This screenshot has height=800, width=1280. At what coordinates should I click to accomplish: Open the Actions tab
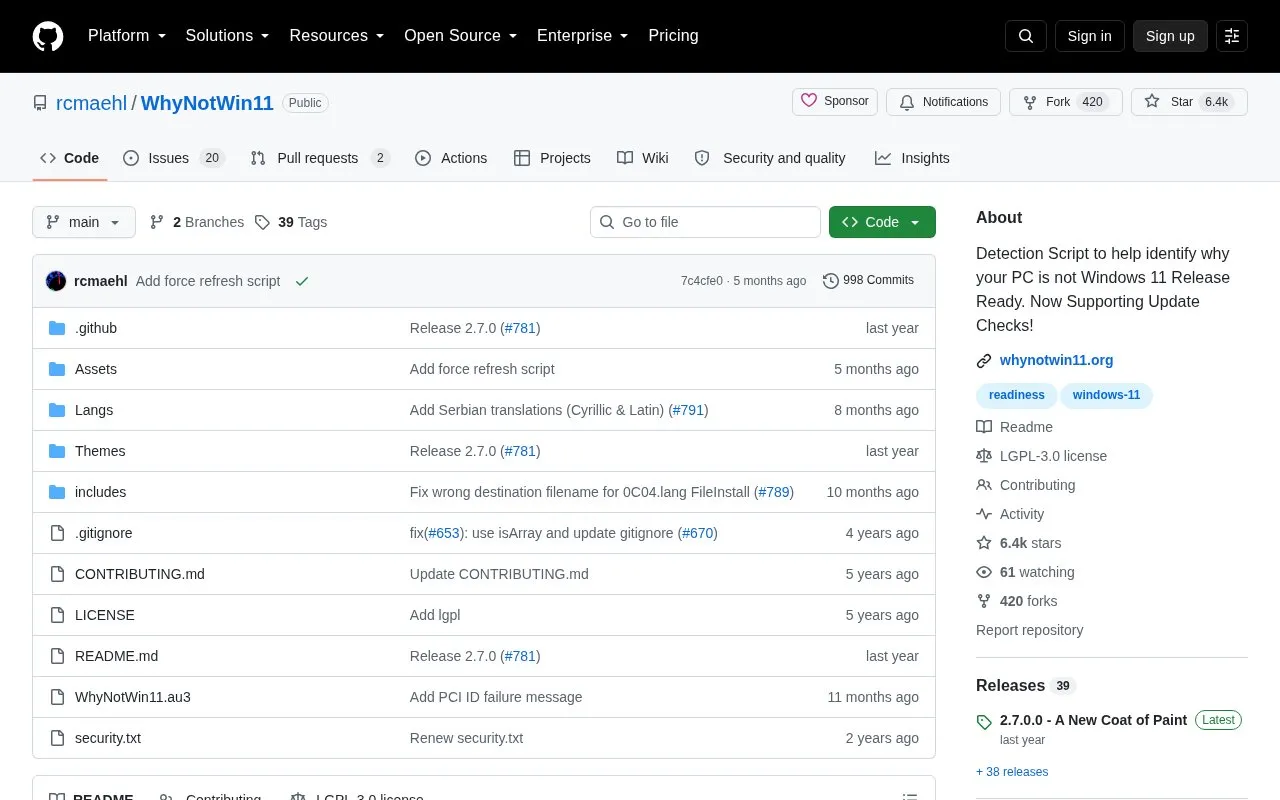[x=451, y=158]
